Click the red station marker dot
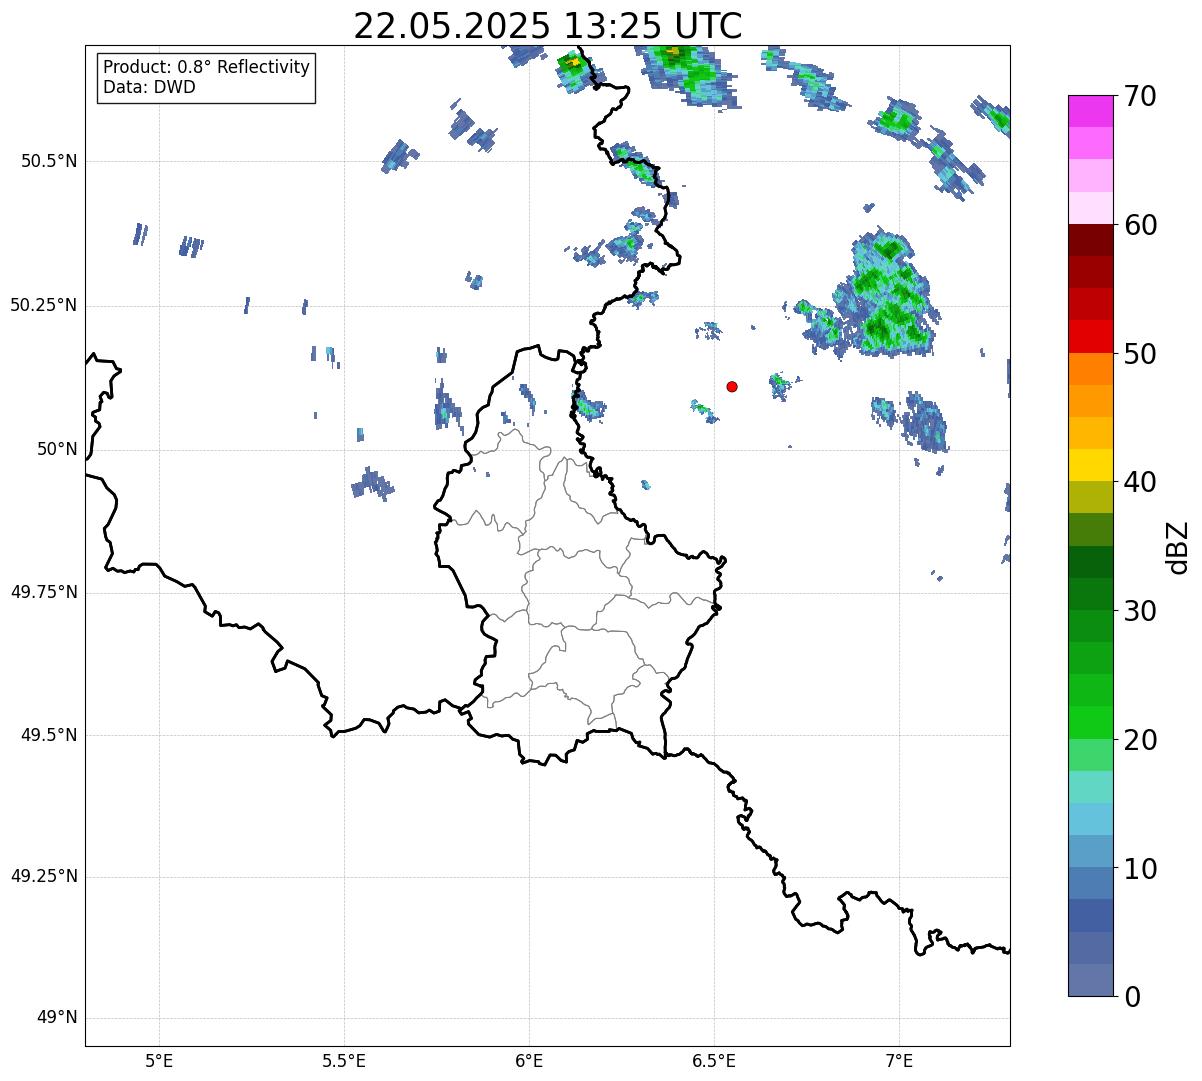The width and height of the screenshot is (1202, 1081). tap(732, 386)
